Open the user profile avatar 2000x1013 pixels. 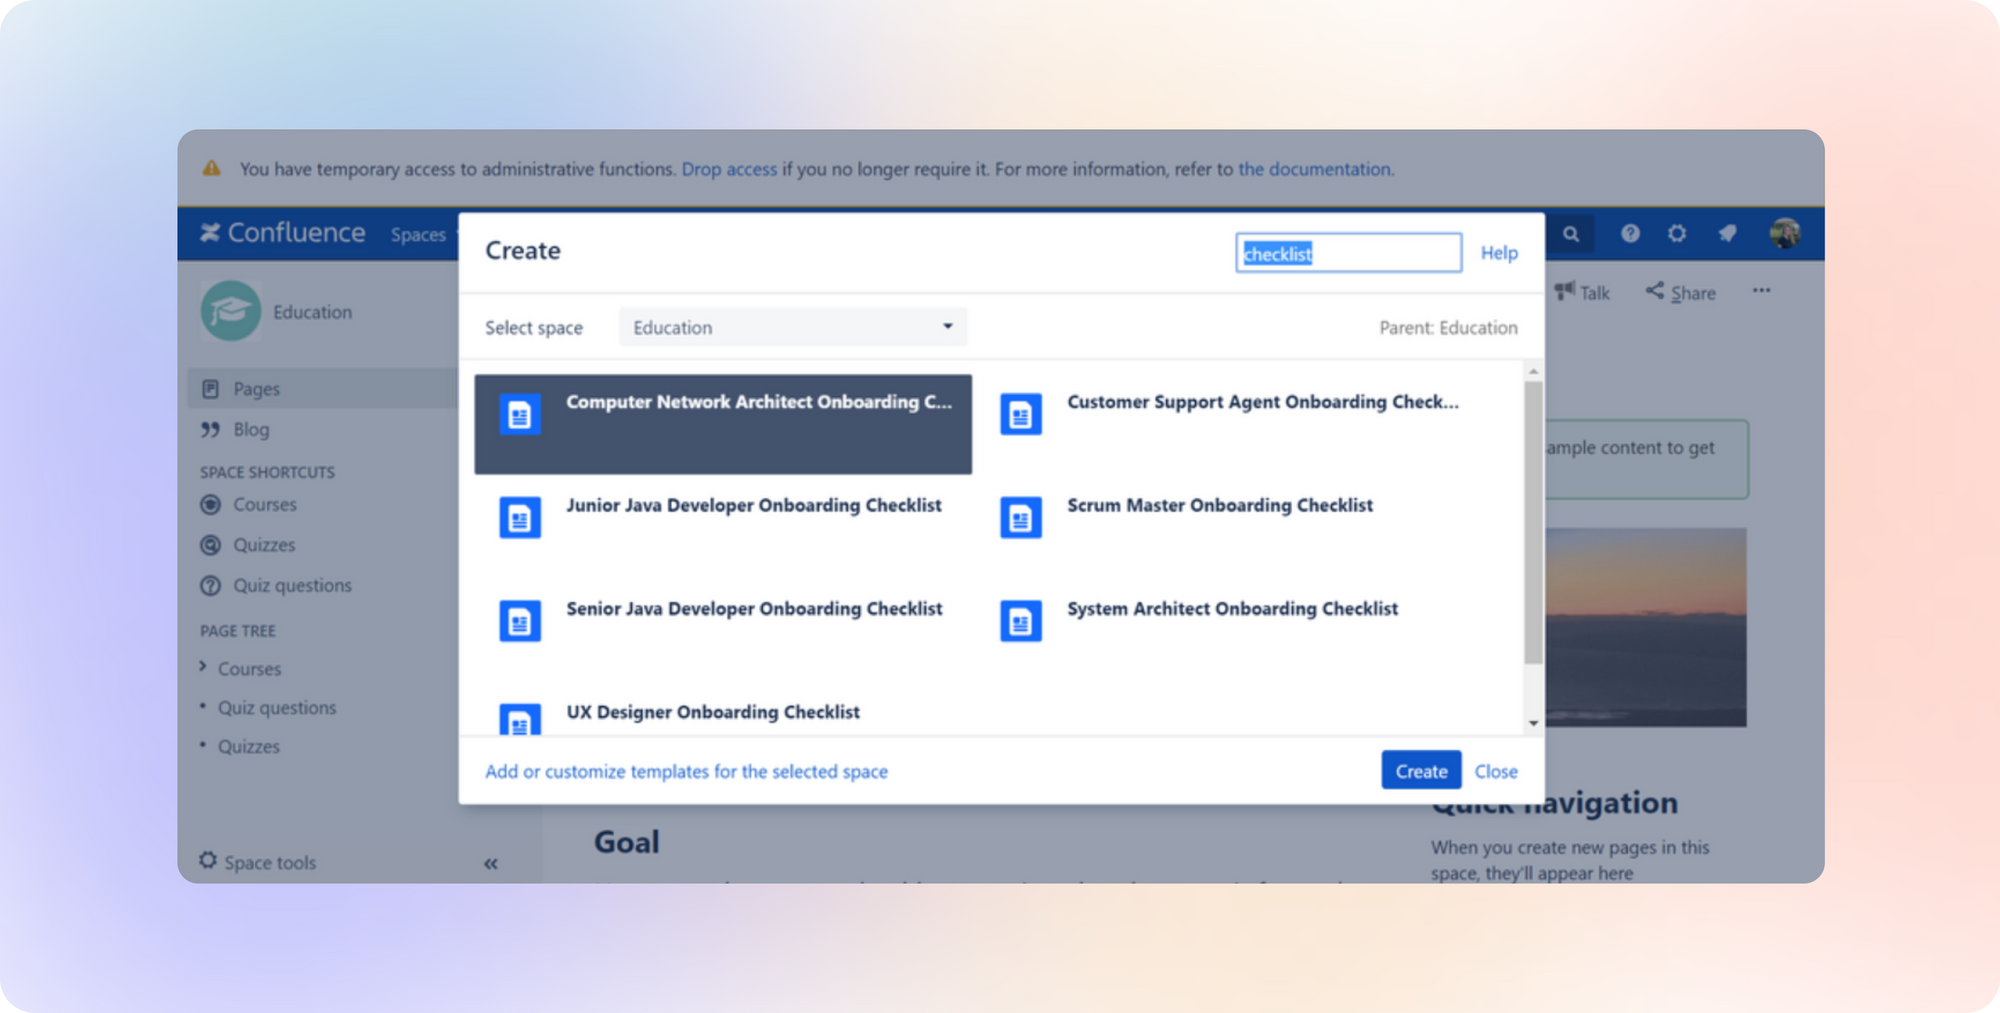tap(1784, 234)
